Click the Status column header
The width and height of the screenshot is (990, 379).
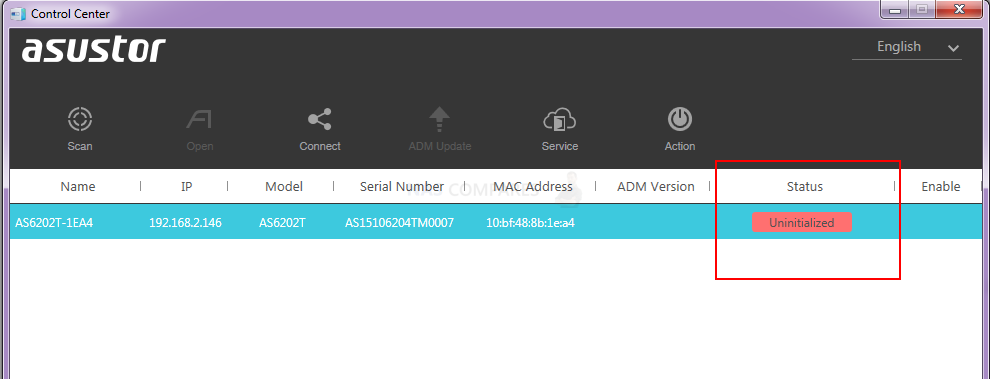[x=804, y=186]
